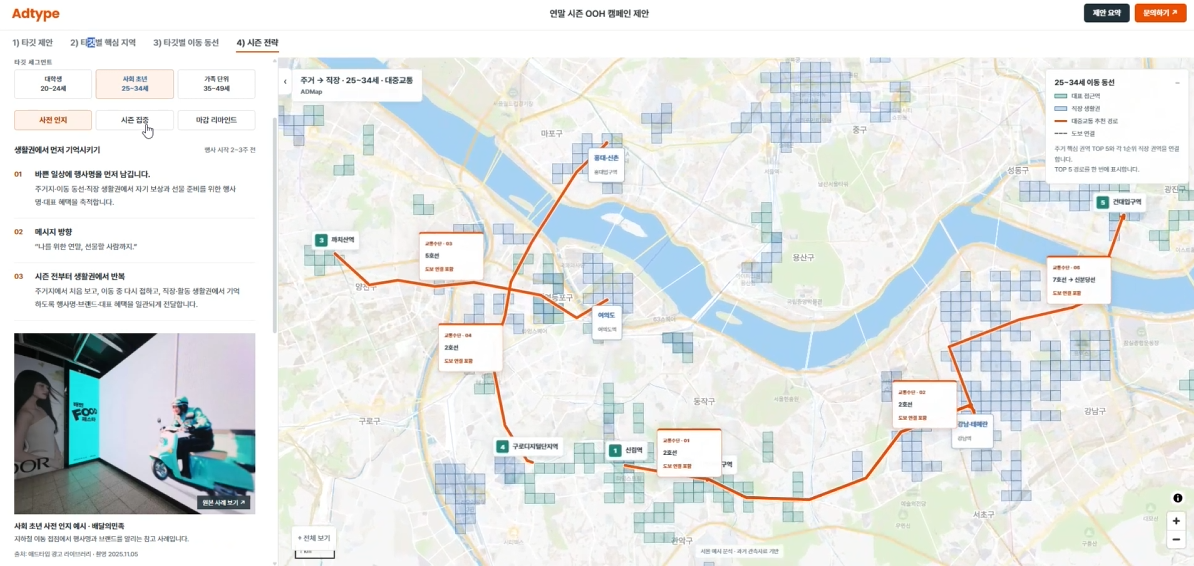Click the 연말 시즌 OOH 캠페인 제안 title

(599, 14)
